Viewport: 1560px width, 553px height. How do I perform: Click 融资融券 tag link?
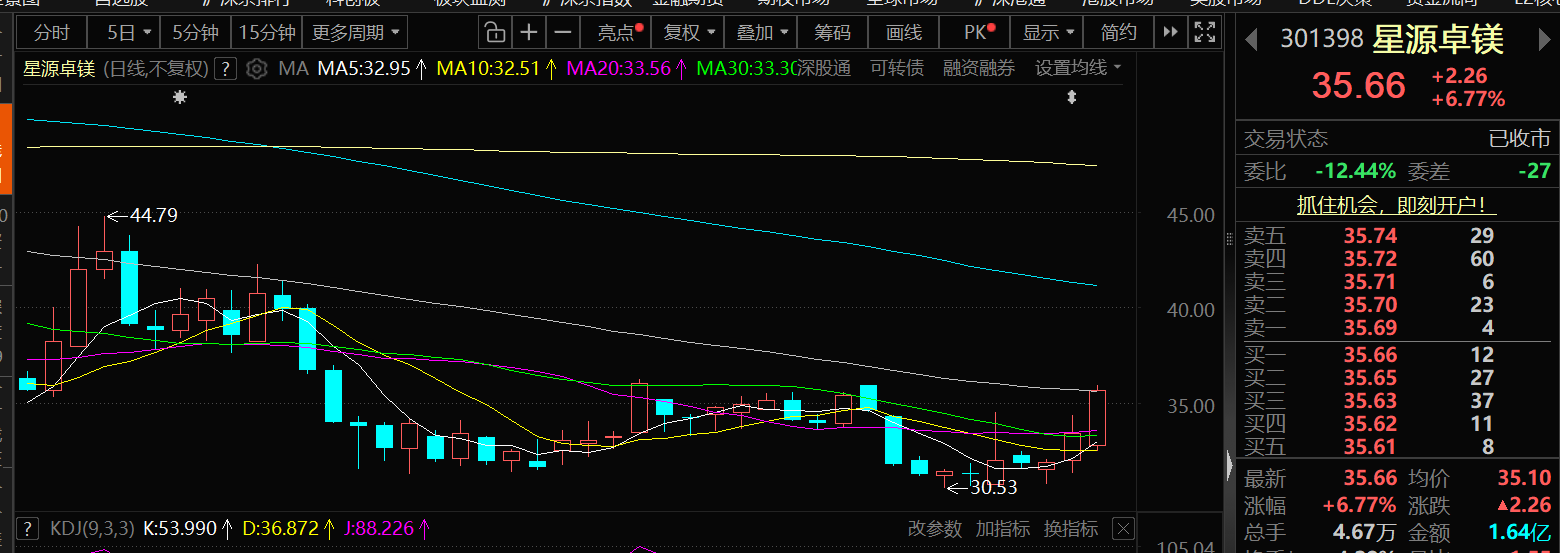pyautogui.click(x=979, y=69)
